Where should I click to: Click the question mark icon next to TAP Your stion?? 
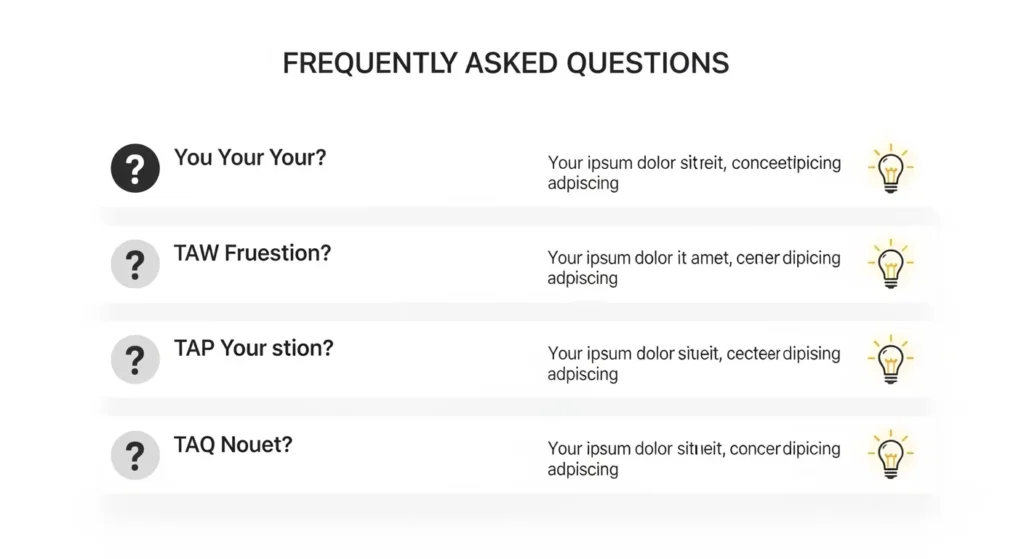coord(135,360)
